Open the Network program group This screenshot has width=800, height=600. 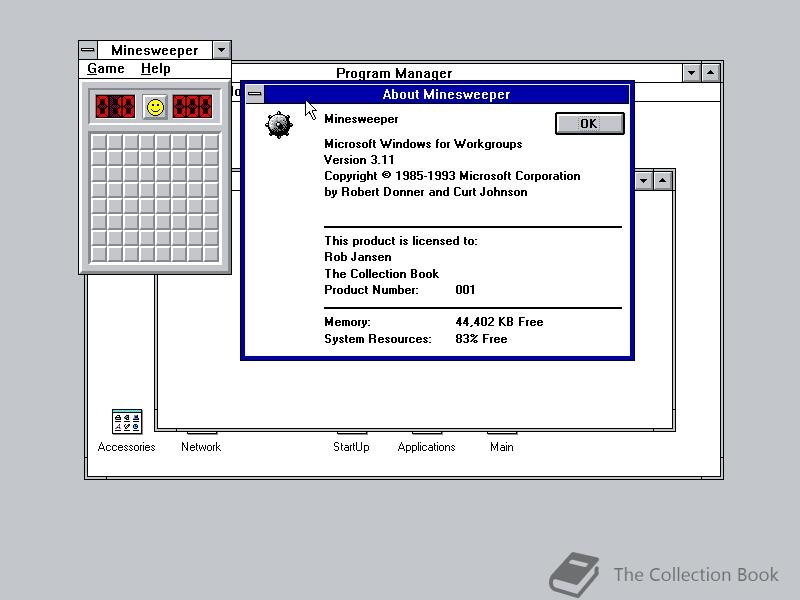pyautogui.click(x=201, y=447)
